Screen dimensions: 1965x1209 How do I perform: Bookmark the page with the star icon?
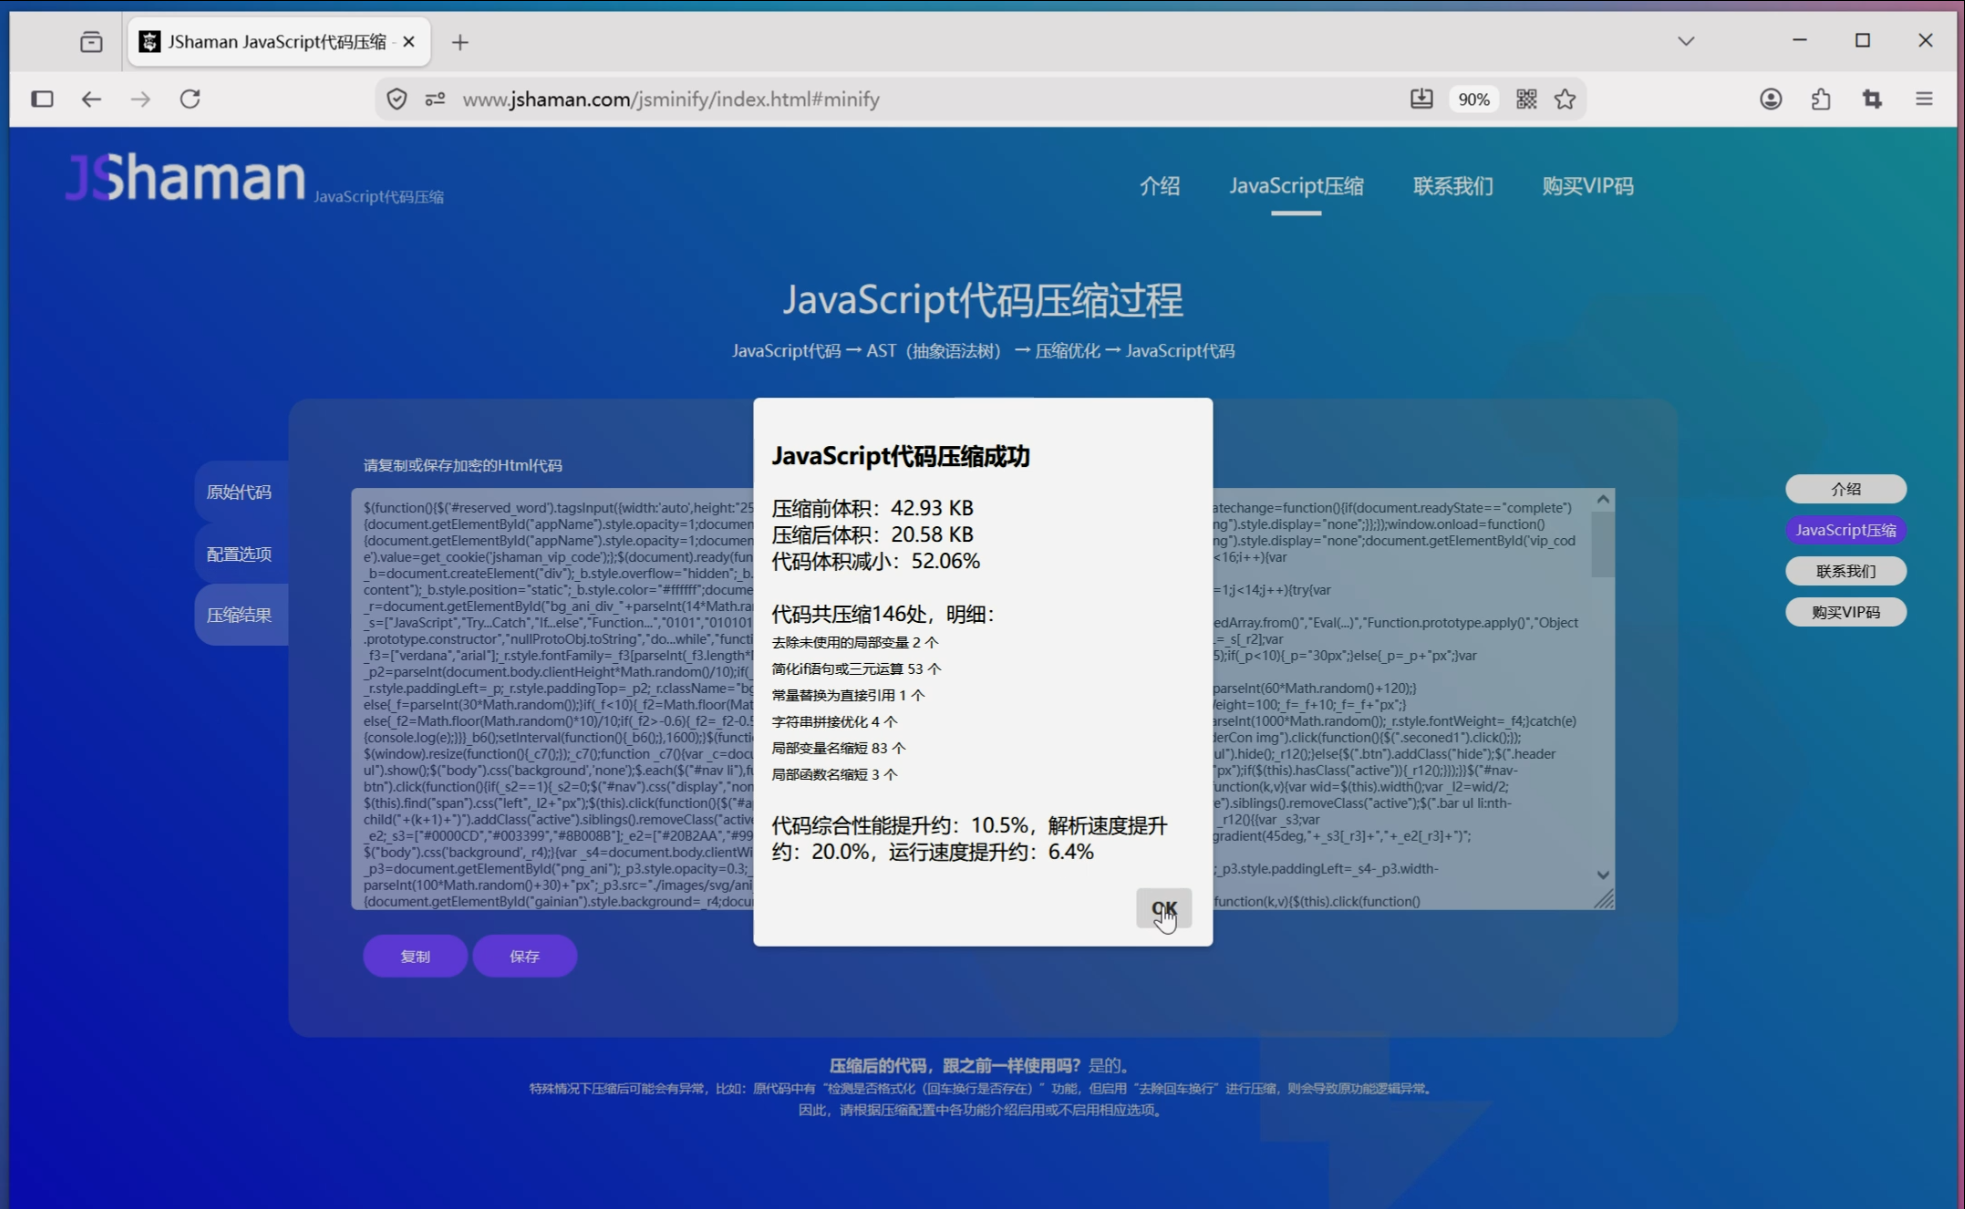[1565, 99]
